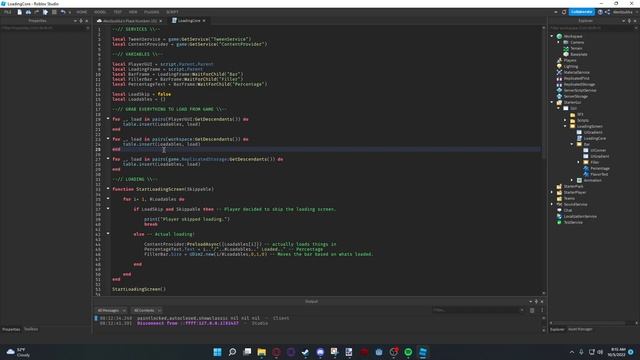The image size is (640, 360).
Task: Select the FlavorText label in Explorer
Action: coord(599,174)
